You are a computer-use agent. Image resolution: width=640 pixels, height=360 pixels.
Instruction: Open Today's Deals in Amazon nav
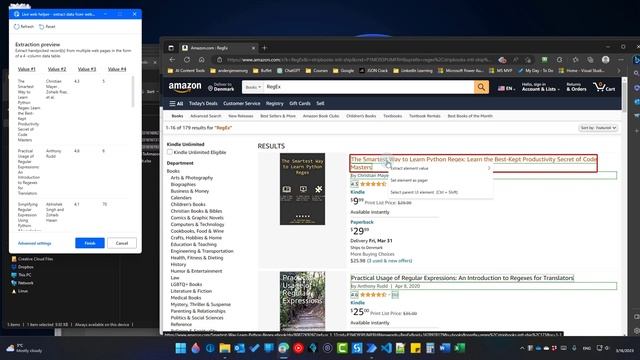pos(203,104)
